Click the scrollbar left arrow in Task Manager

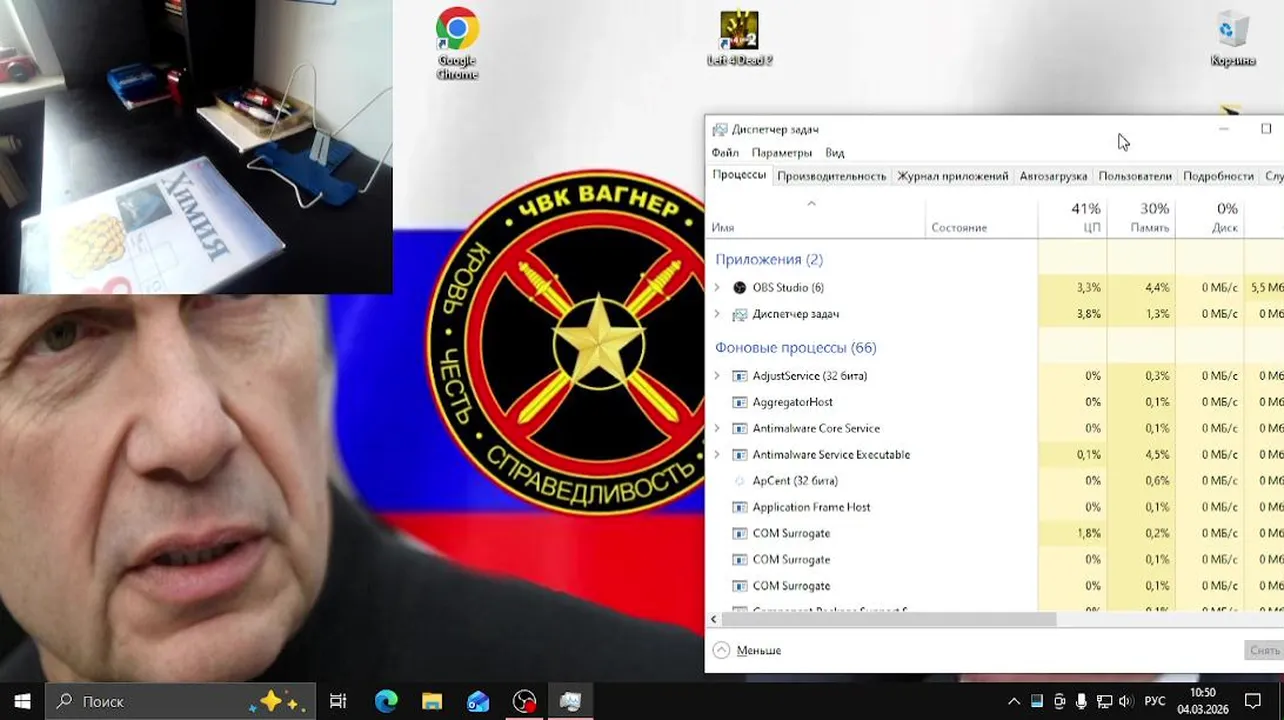713,619
